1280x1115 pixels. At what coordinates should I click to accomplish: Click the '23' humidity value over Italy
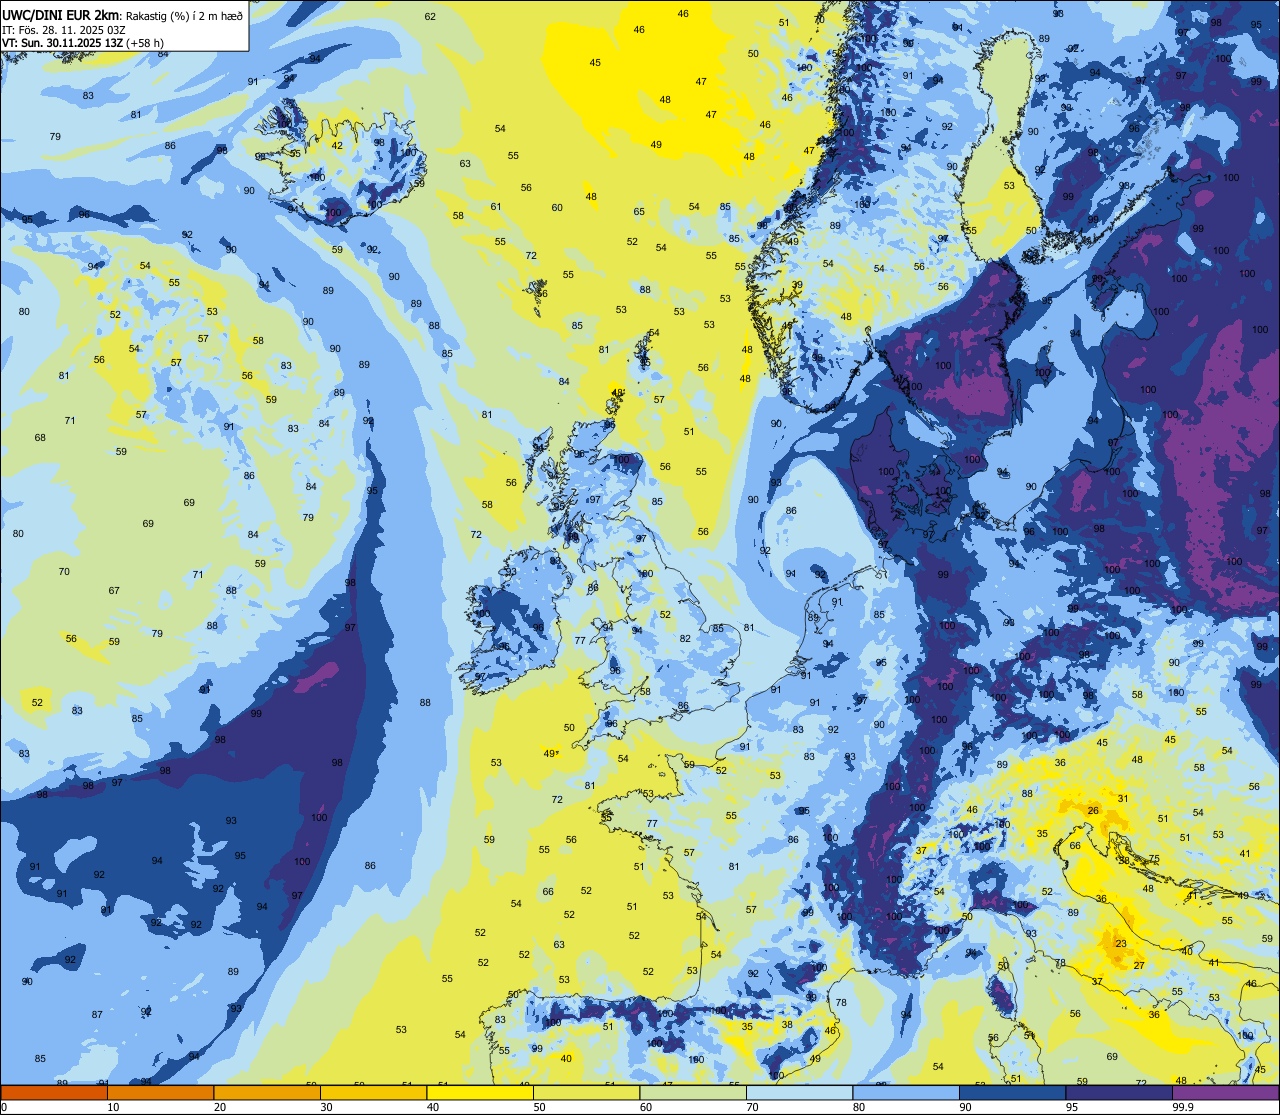click(x=1121, y=944)
